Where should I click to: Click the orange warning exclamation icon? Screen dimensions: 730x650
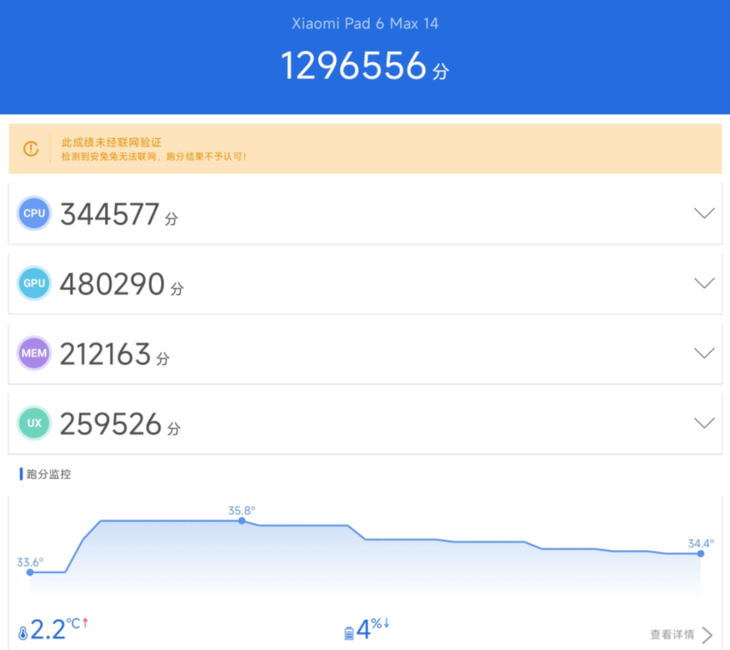(x=31, y=149)
